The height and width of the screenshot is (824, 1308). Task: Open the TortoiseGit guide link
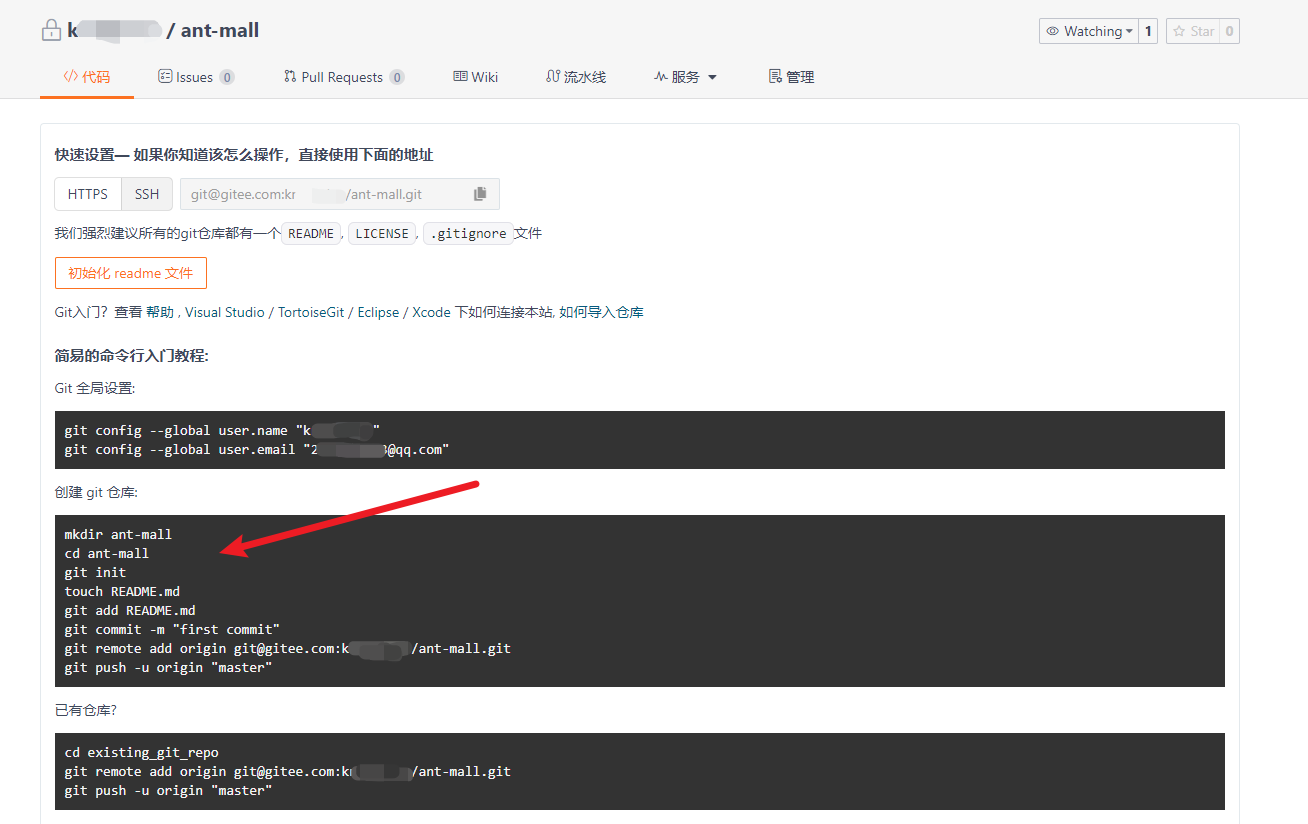311,312
